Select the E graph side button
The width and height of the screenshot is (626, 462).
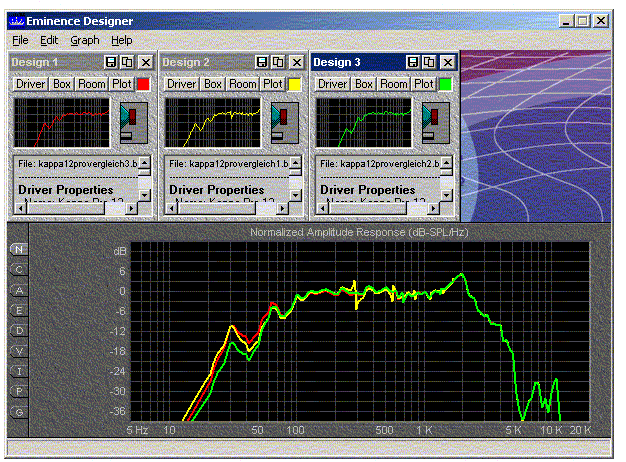[x=19, y=310]
